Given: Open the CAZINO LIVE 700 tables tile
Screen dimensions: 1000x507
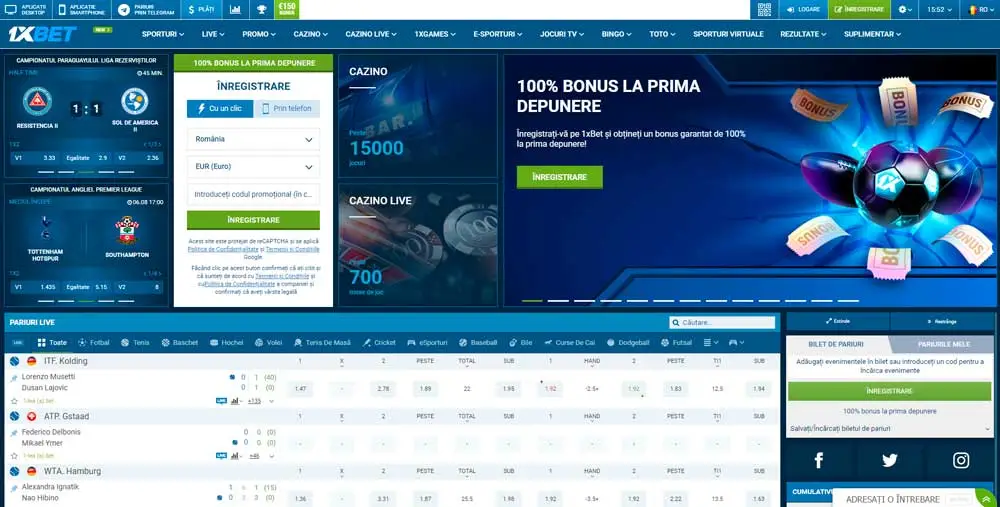Looking at the screenshot, I should (x=418, y=245).
